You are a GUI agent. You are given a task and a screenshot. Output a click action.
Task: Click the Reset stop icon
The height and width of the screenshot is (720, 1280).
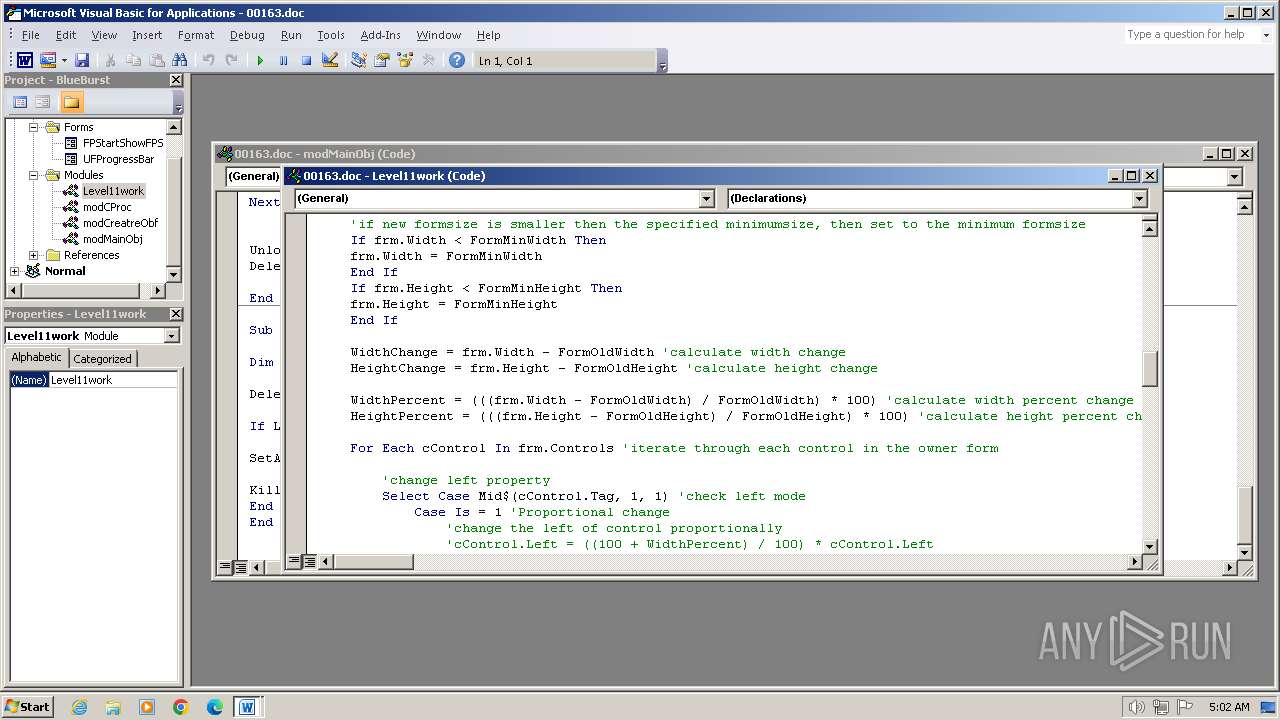(x=306, y=61)
